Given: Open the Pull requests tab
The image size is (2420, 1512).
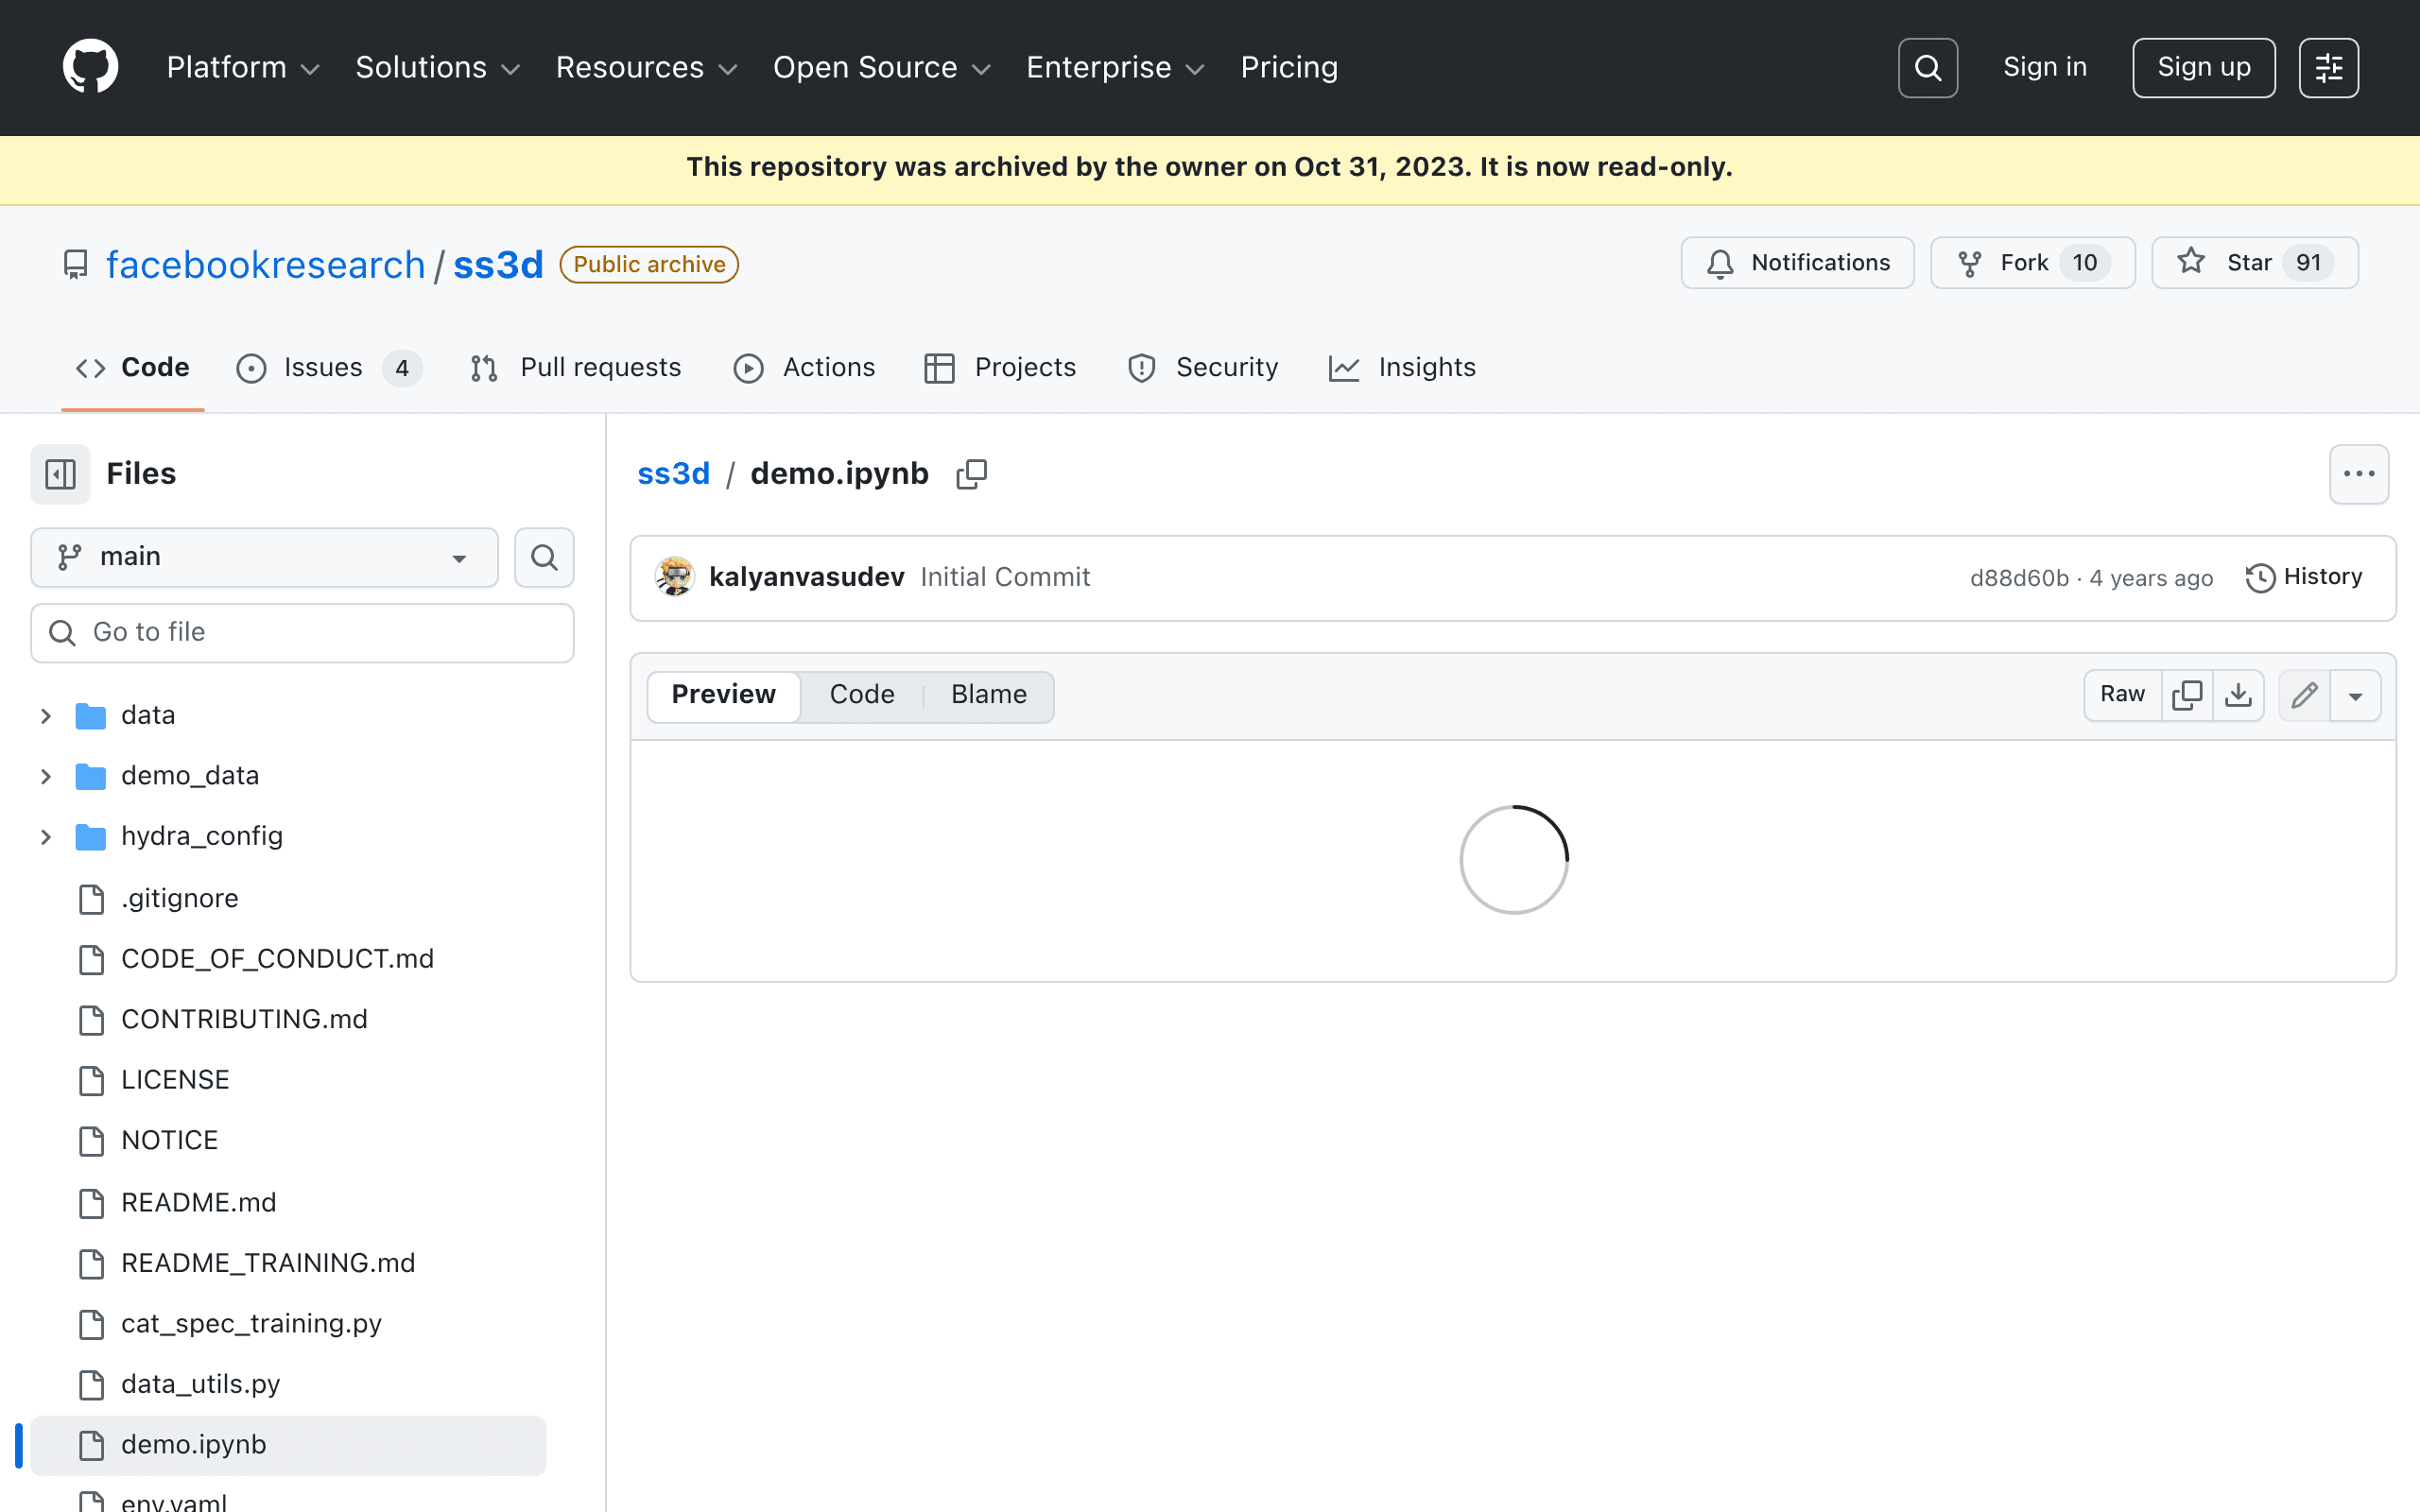Looking at the screenshot, I should 576,368.
